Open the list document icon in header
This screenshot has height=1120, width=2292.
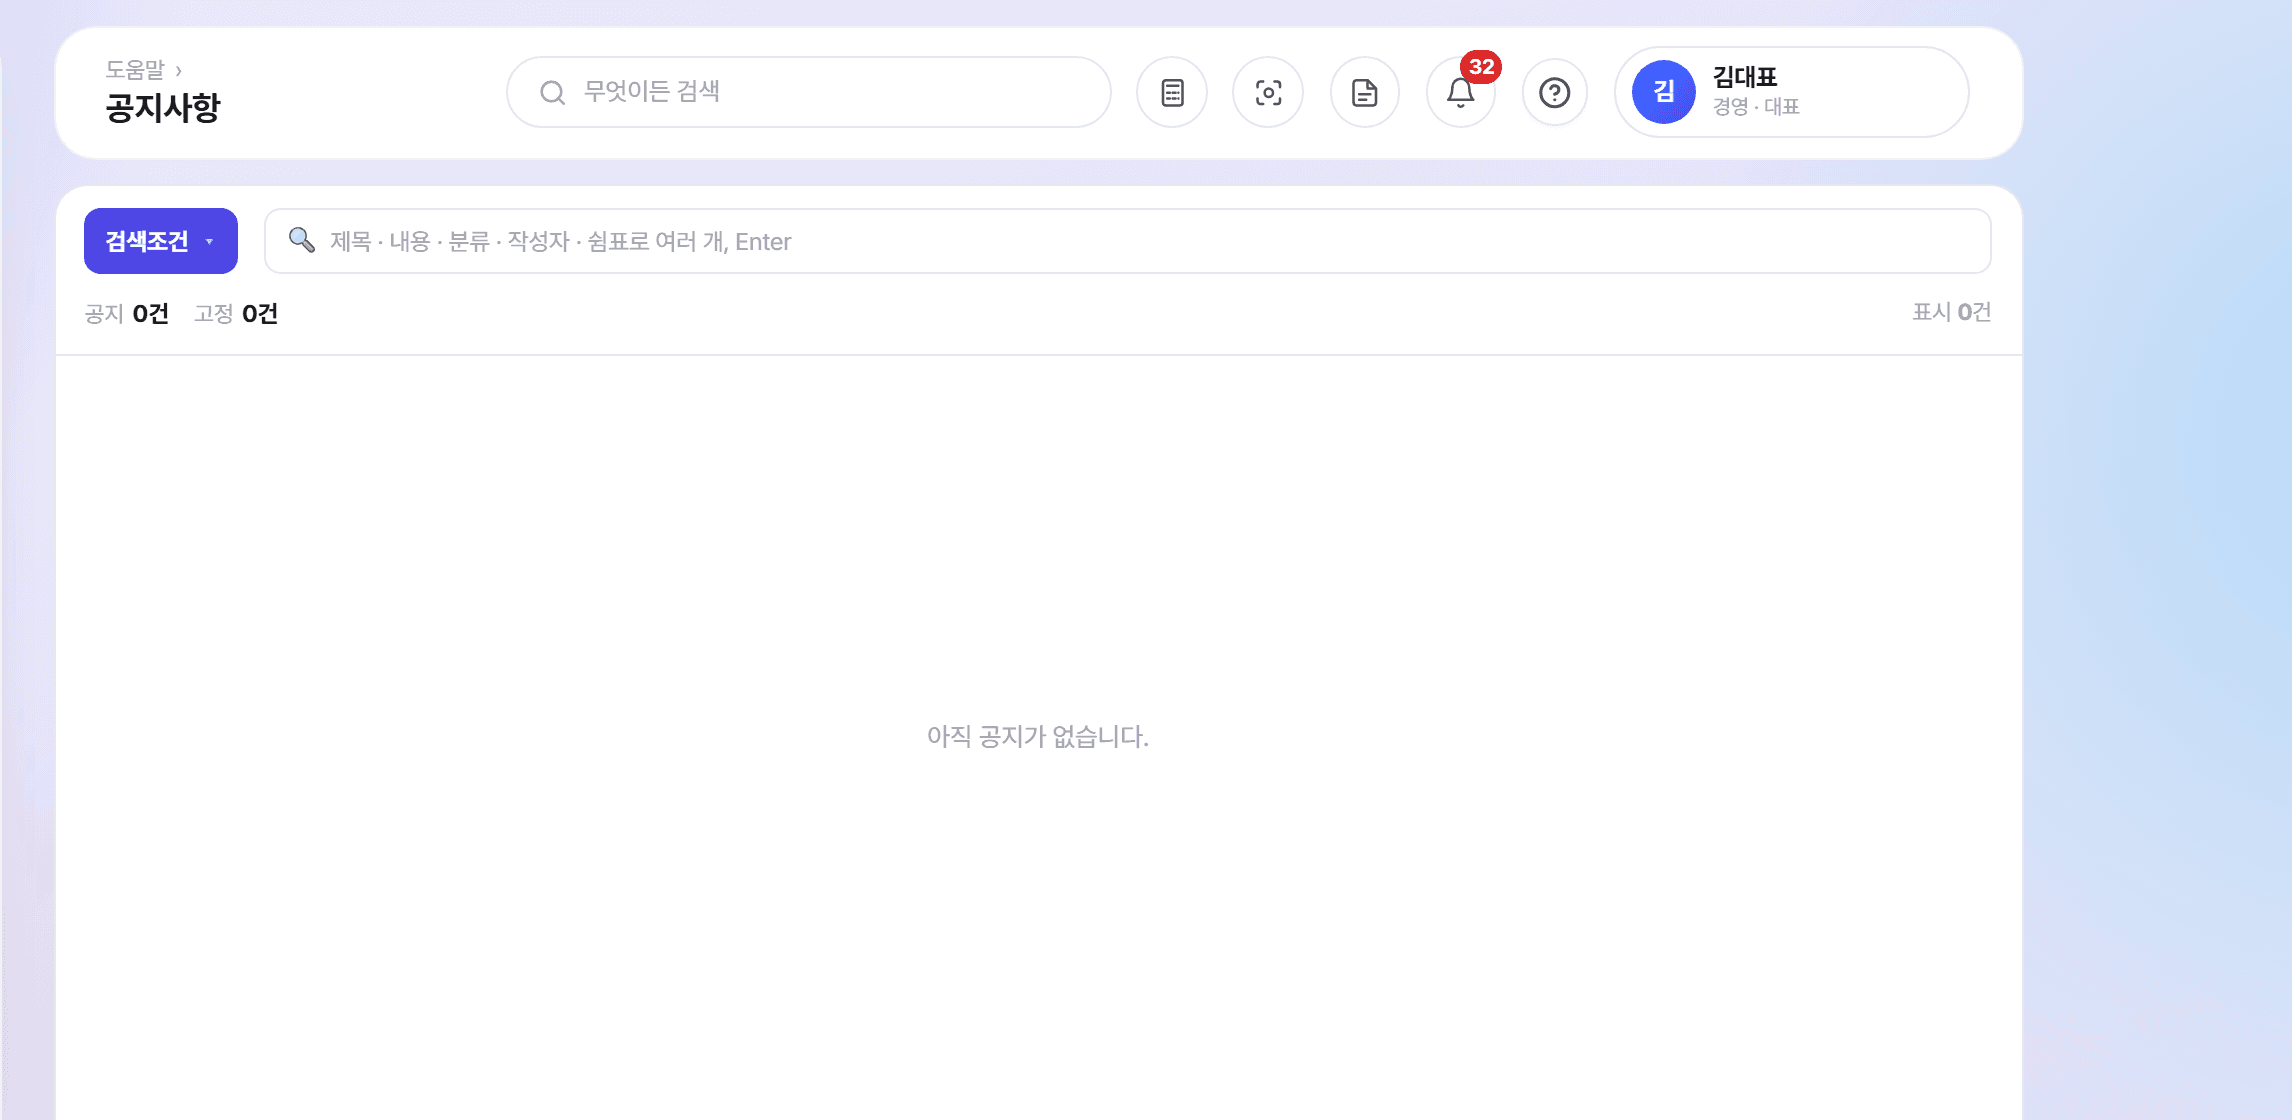point(1172,93)
